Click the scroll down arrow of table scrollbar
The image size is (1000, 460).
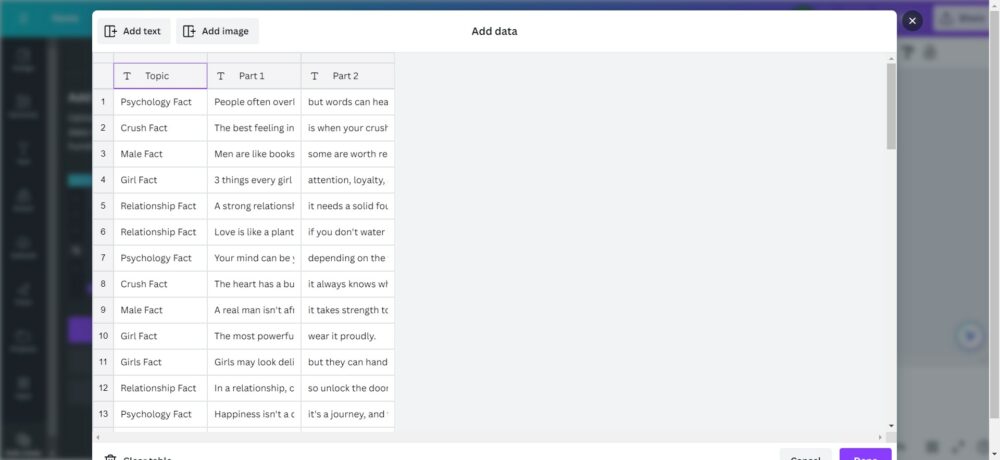point(891,426)
